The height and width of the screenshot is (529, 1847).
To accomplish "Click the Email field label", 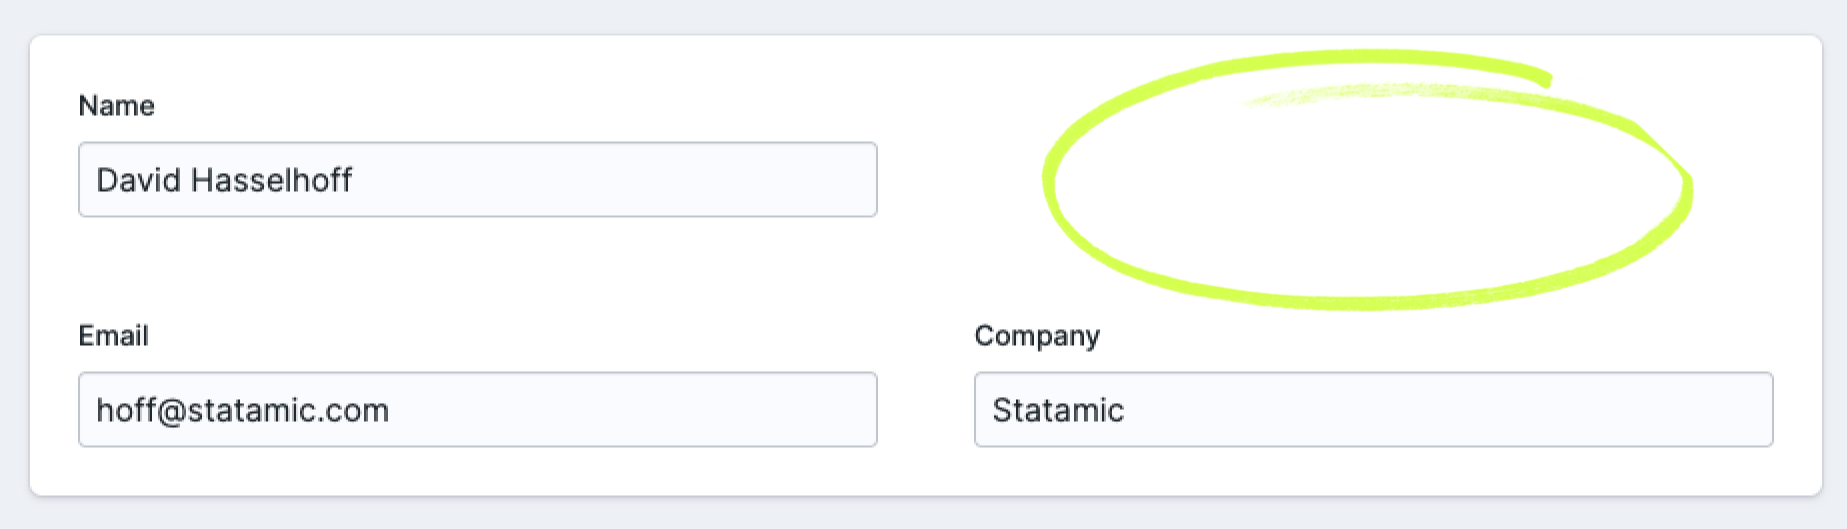I will tap(113, 336).
